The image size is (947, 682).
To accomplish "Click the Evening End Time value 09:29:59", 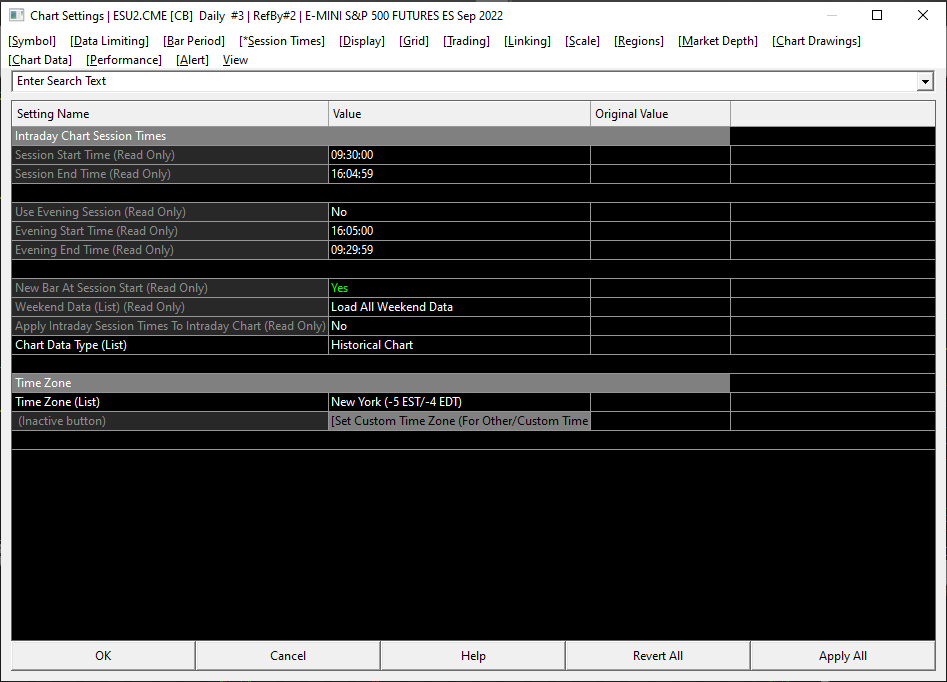I will coord(459,250).
